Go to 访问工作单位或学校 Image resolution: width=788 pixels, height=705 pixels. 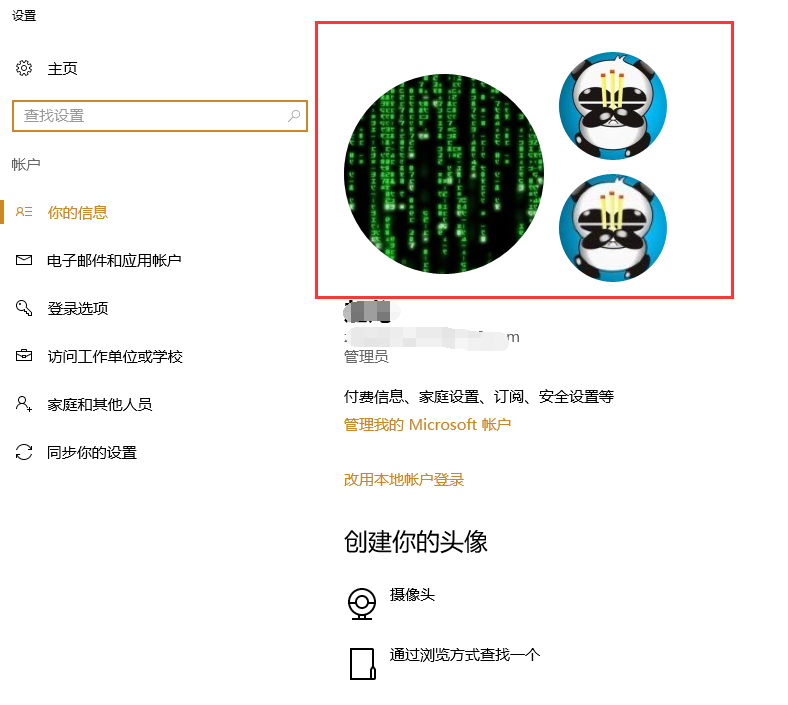point(115,356)
